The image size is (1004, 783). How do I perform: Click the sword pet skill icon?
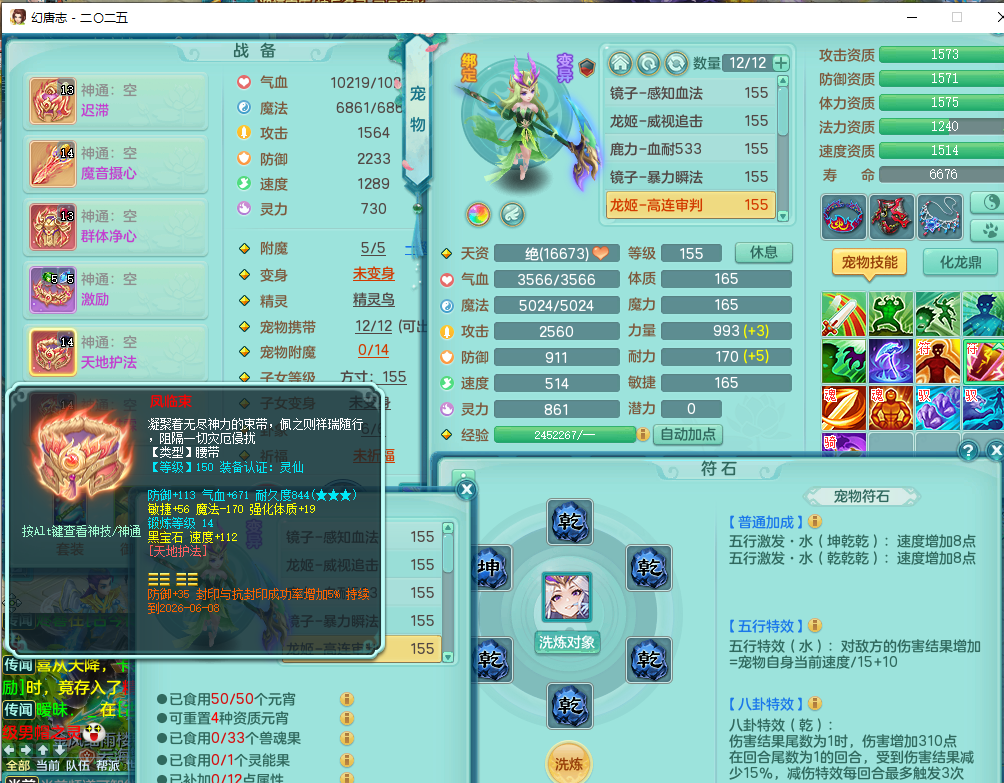pos(844,314)
